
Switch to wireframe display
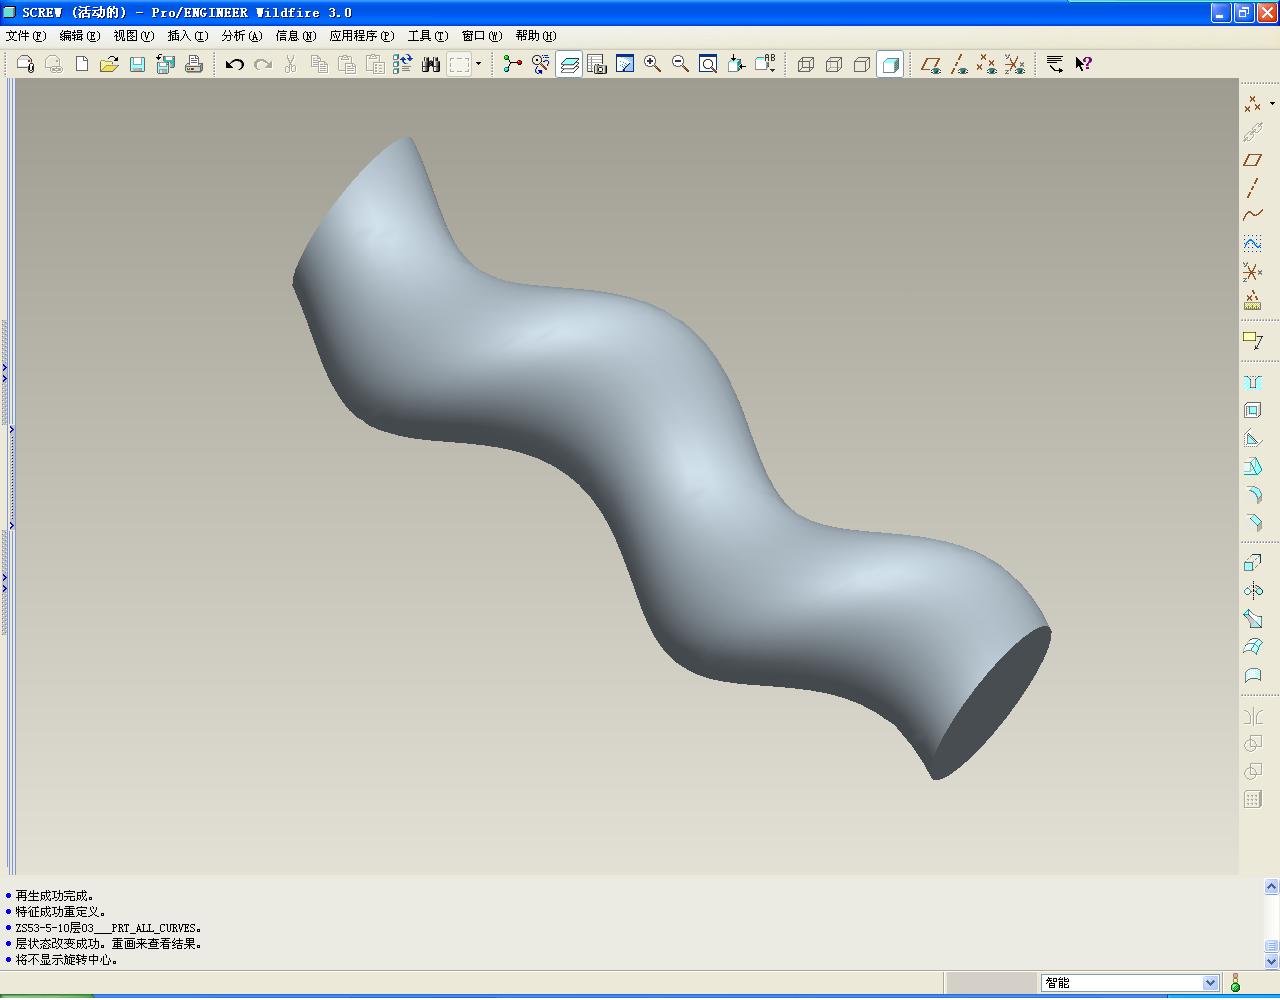point(806,64)
